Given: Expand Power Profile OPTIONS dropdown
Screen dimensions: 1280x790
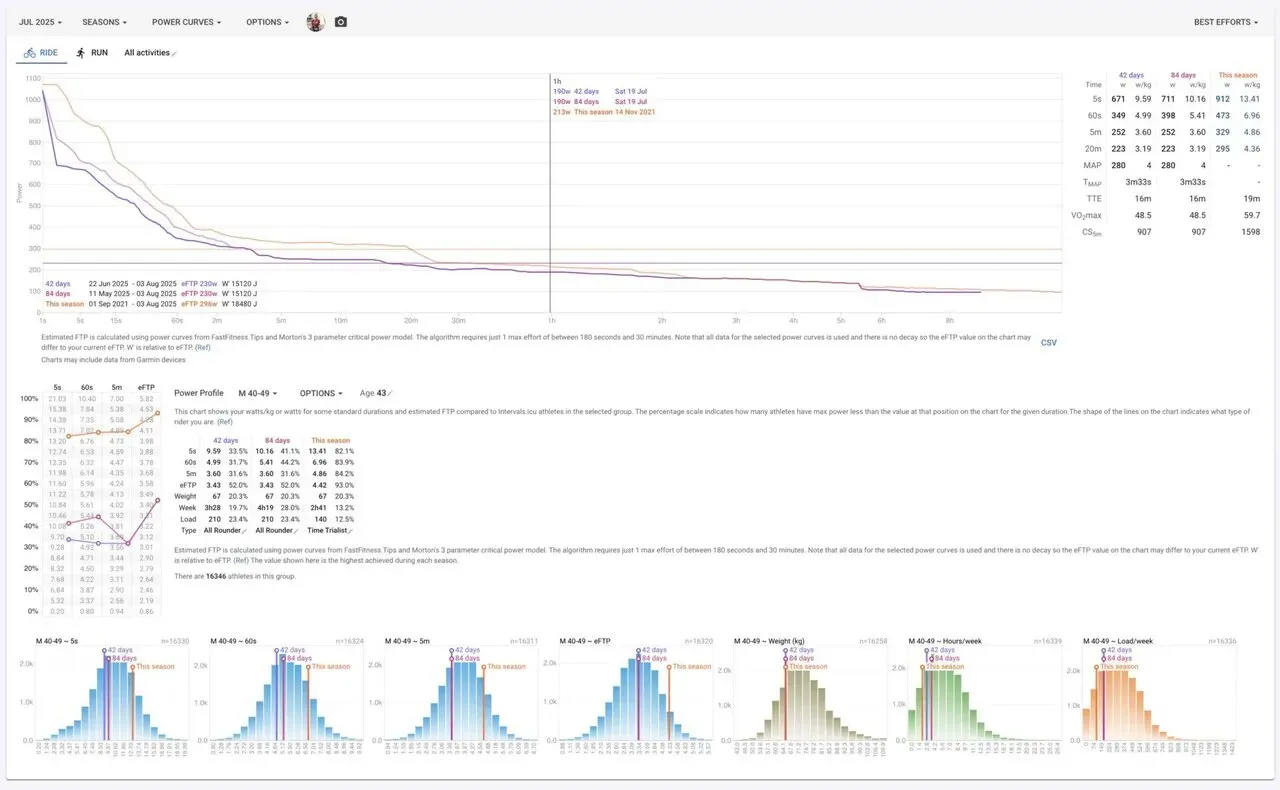Looking at the screenshot, I should coord(323,394).
